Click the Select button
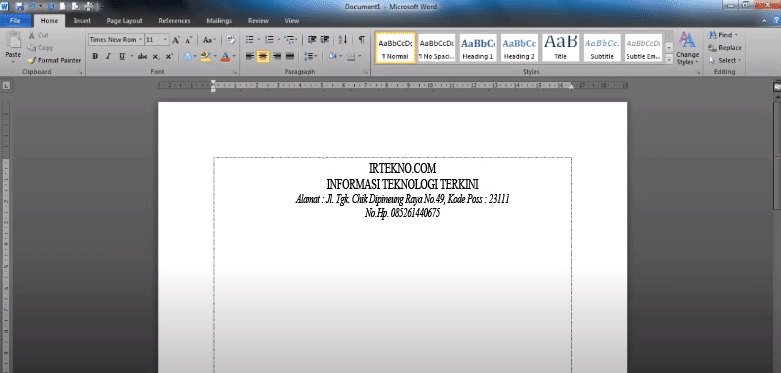 (725, 60)
